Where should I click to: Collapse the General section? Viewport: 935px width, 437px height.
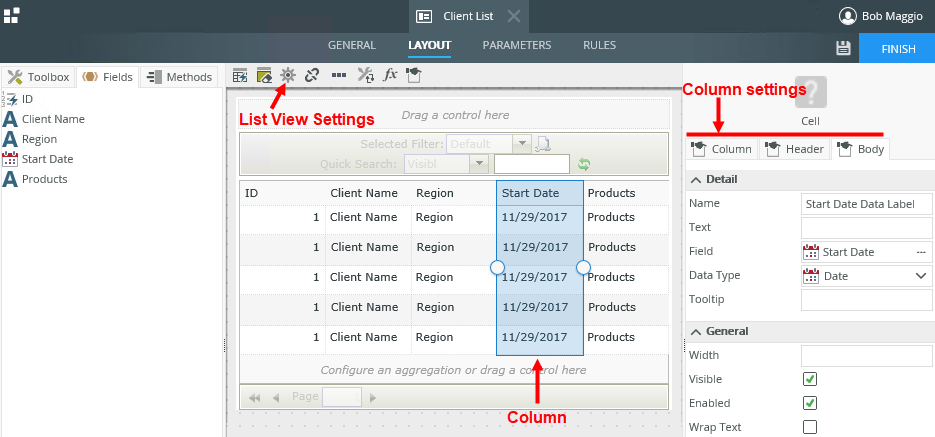[696, 331]
